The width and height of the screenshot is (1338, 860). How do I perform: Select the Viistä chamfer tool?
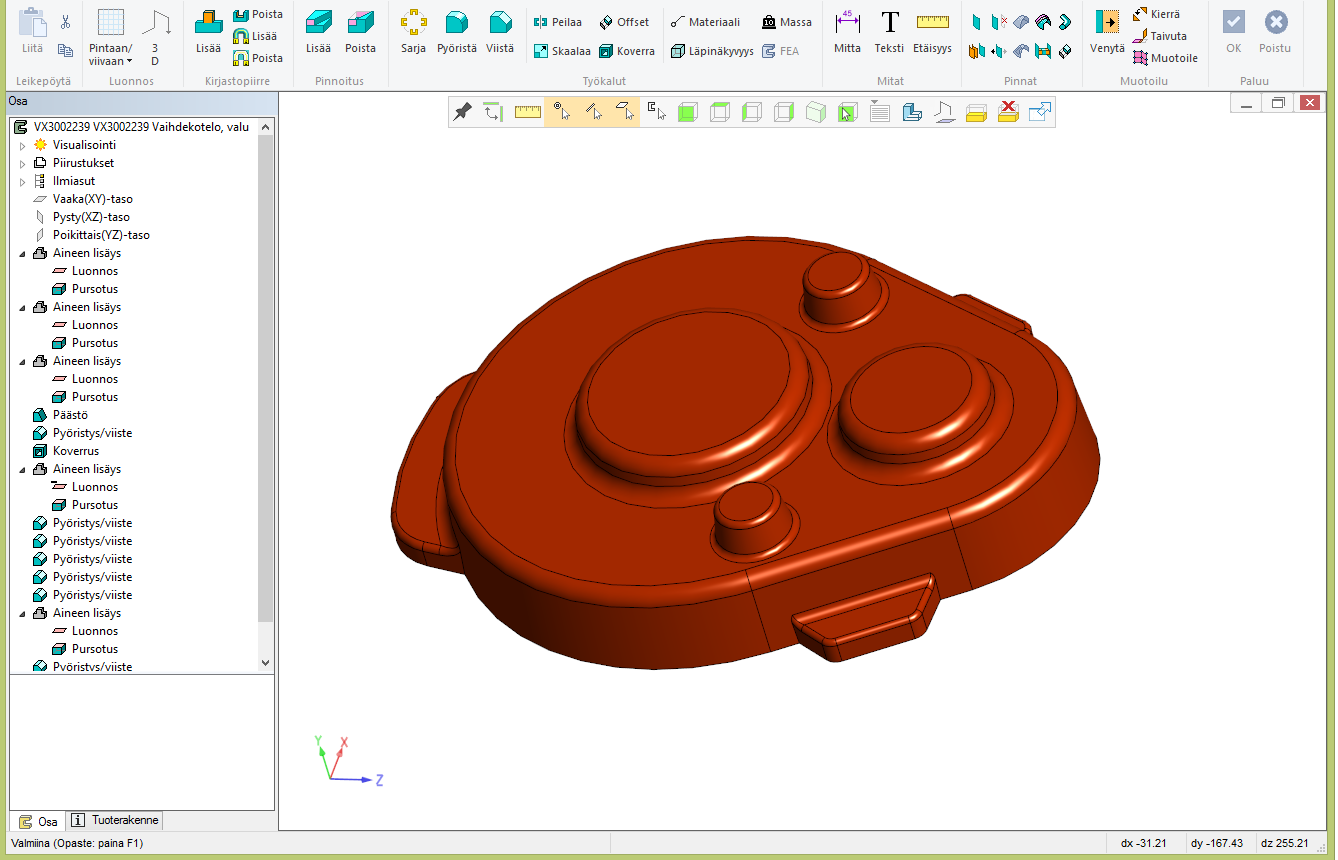point(500,30)
